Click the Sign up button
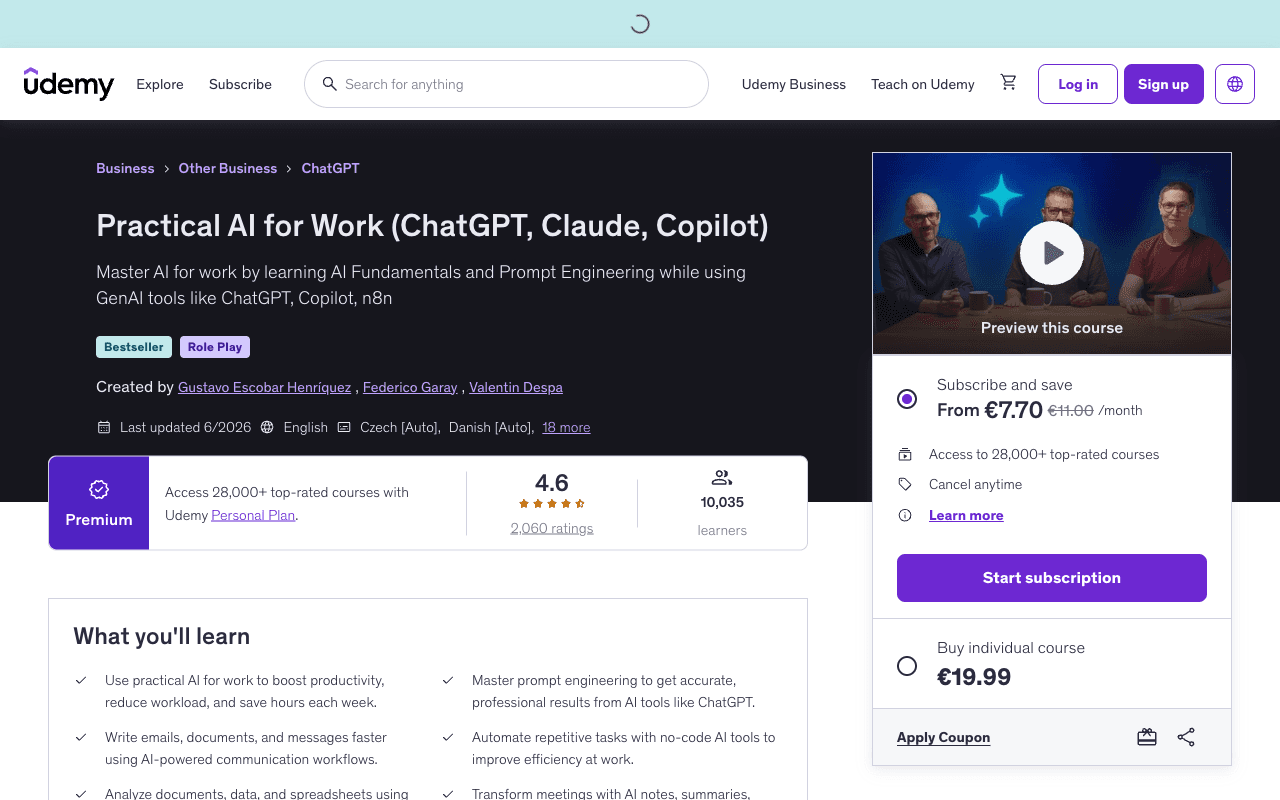This screenshot has height=800, width=1280. click(x=1164, y=84)
